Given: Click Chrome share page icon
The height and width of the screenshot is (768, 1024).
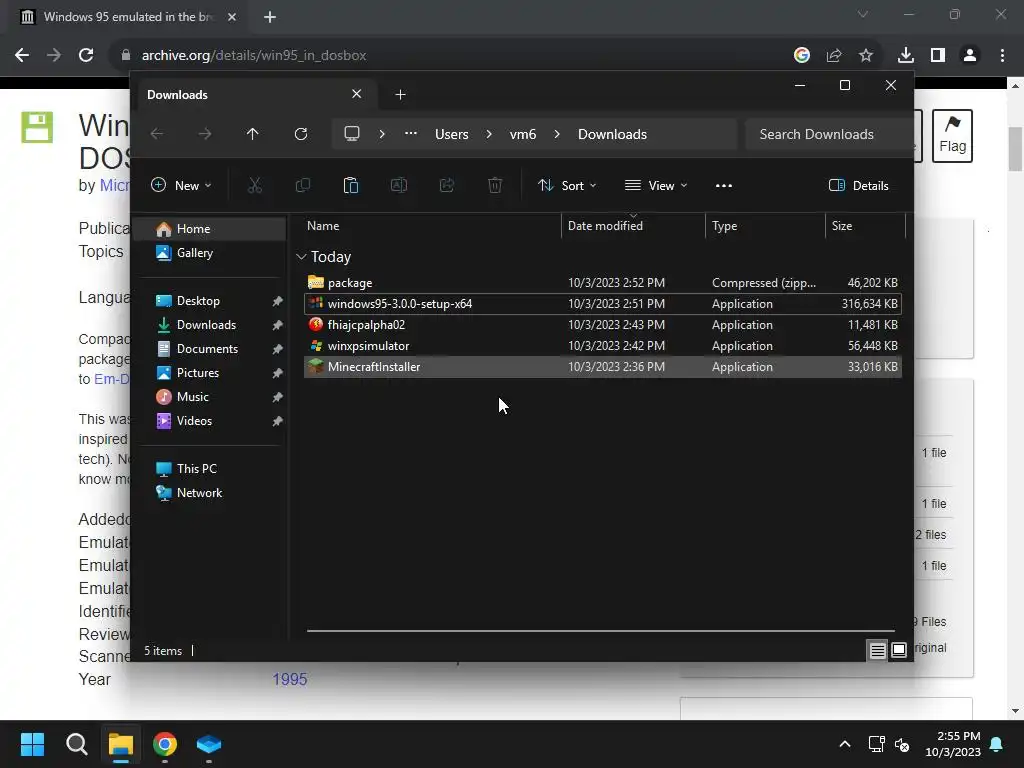Looking at the screenshot, I should [x=834, y=56].
